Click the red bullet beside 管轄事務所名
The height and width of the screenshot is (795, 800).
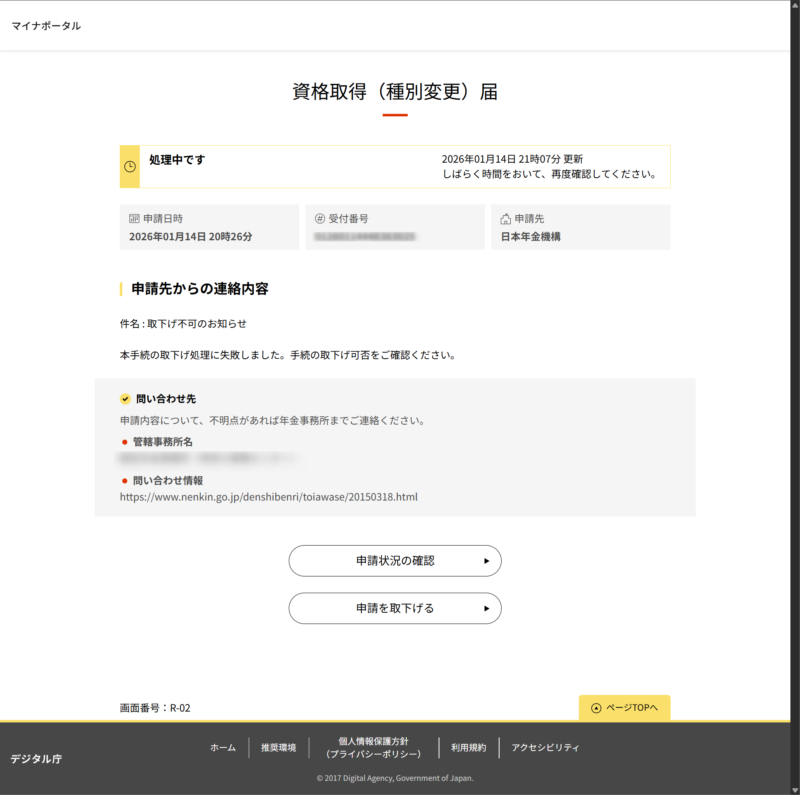(x=125, y=441)
